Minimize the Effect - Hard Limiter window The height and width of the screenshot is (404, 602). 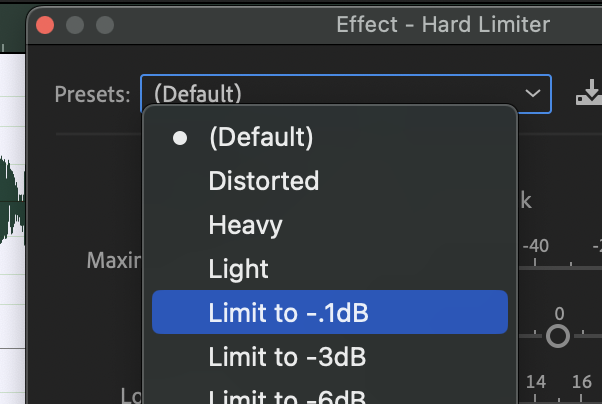click(x=74, y=25)
